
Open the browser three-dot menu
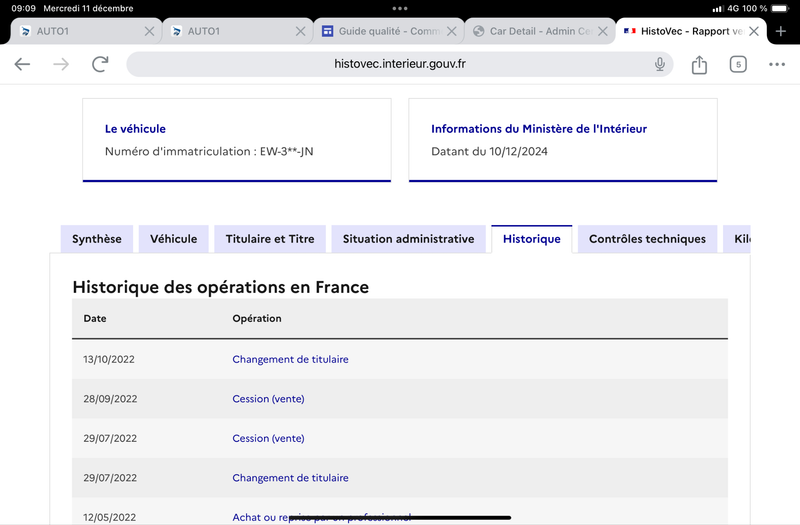point(777,64)
